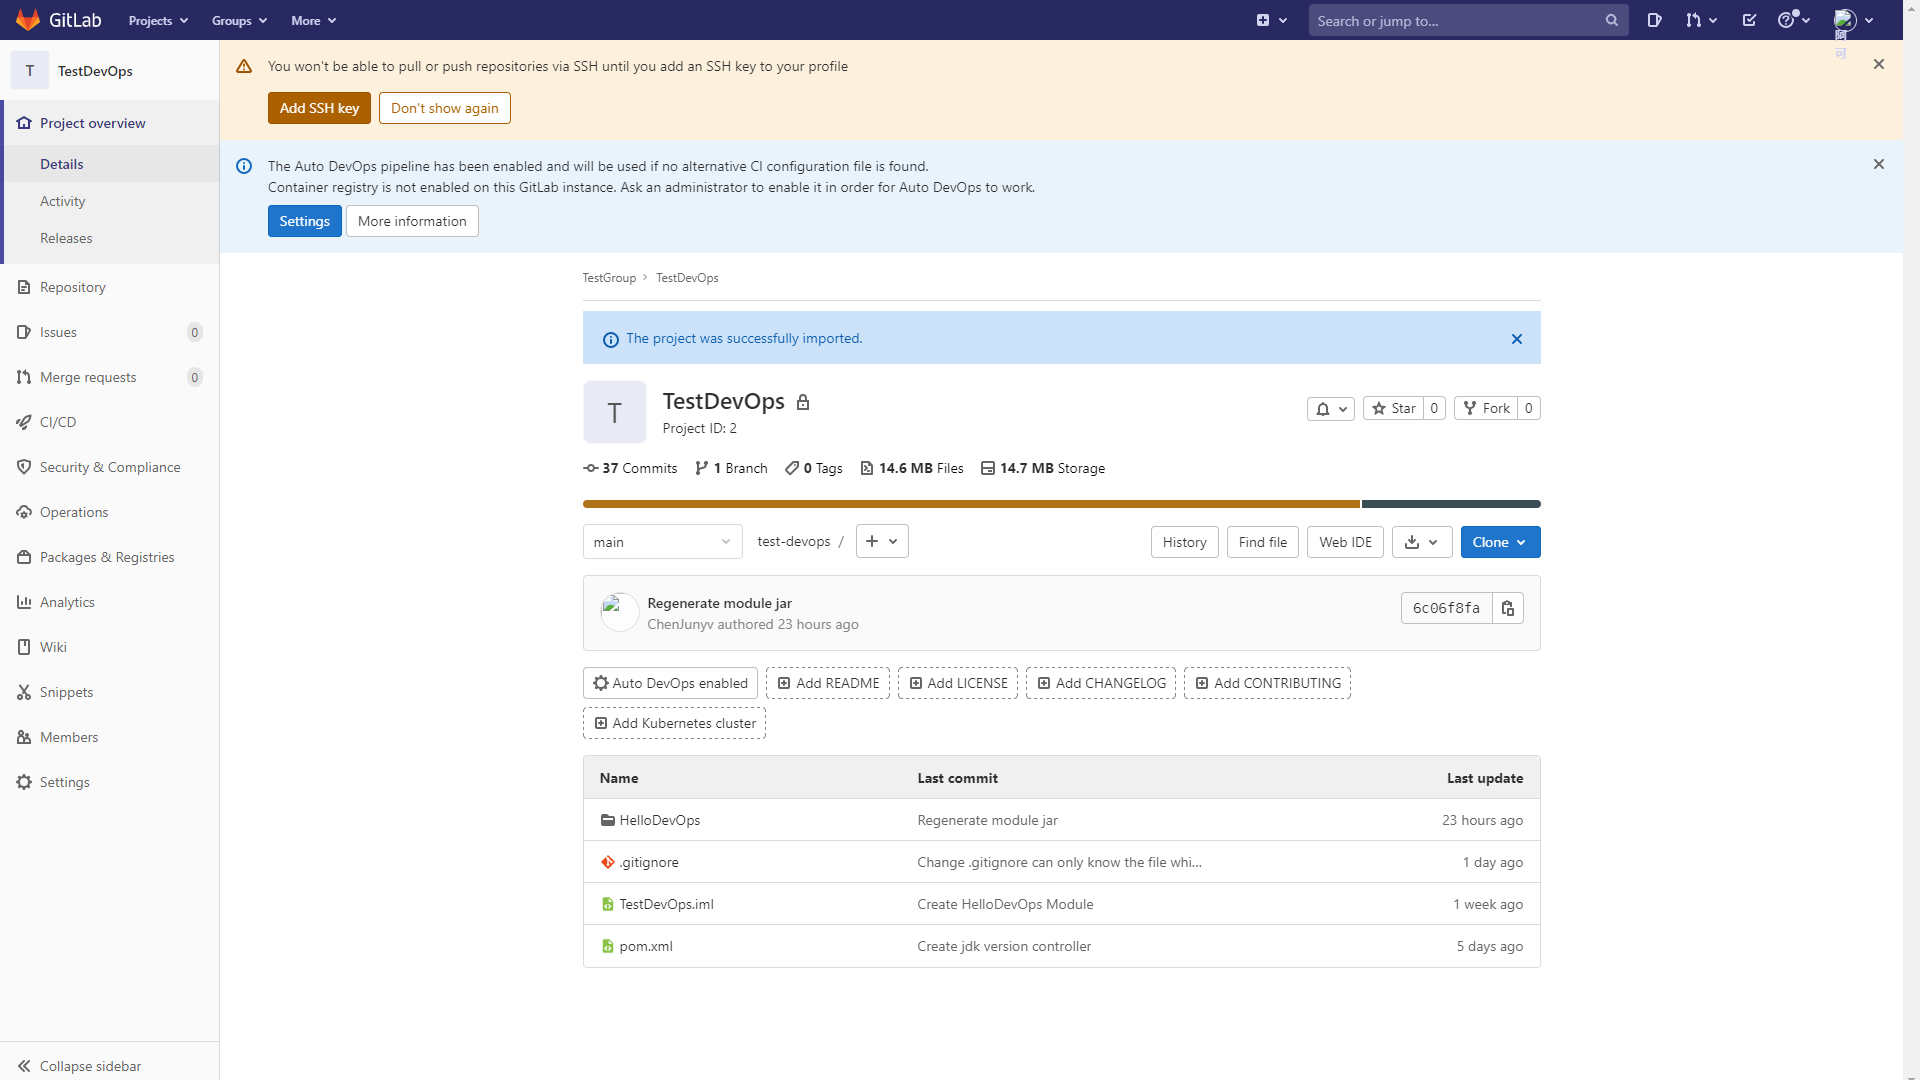Fork the TestDevOps project
The image size is (1920, 1080).
(x=1486, y=408)
